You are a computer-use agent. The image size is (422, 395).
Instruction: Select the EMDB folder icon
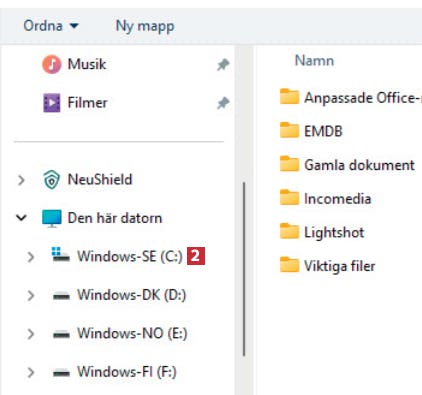[289, 130]
